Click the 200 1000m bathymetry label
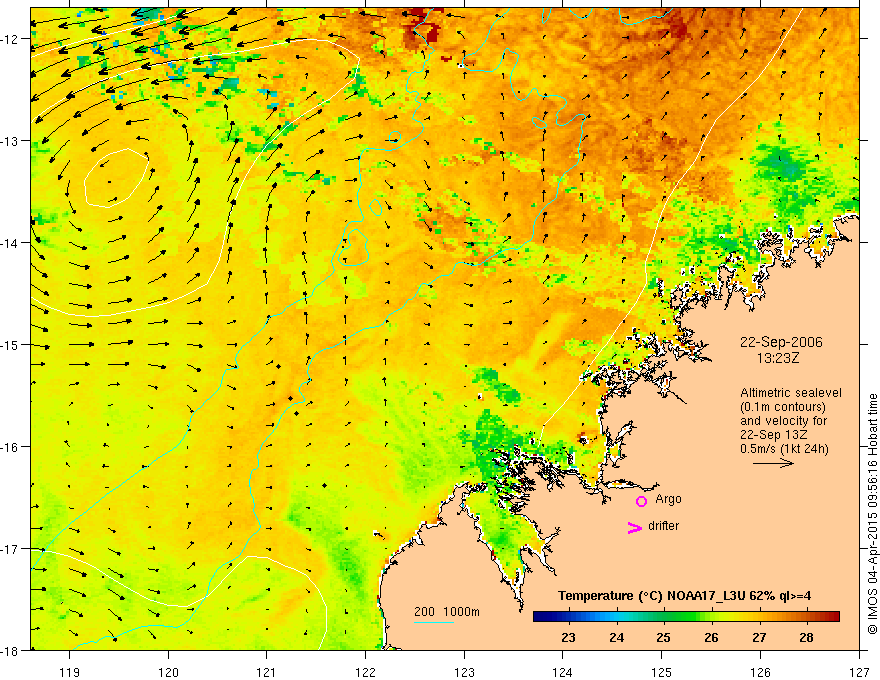The image size is (880, 680). tap(447, 612)
